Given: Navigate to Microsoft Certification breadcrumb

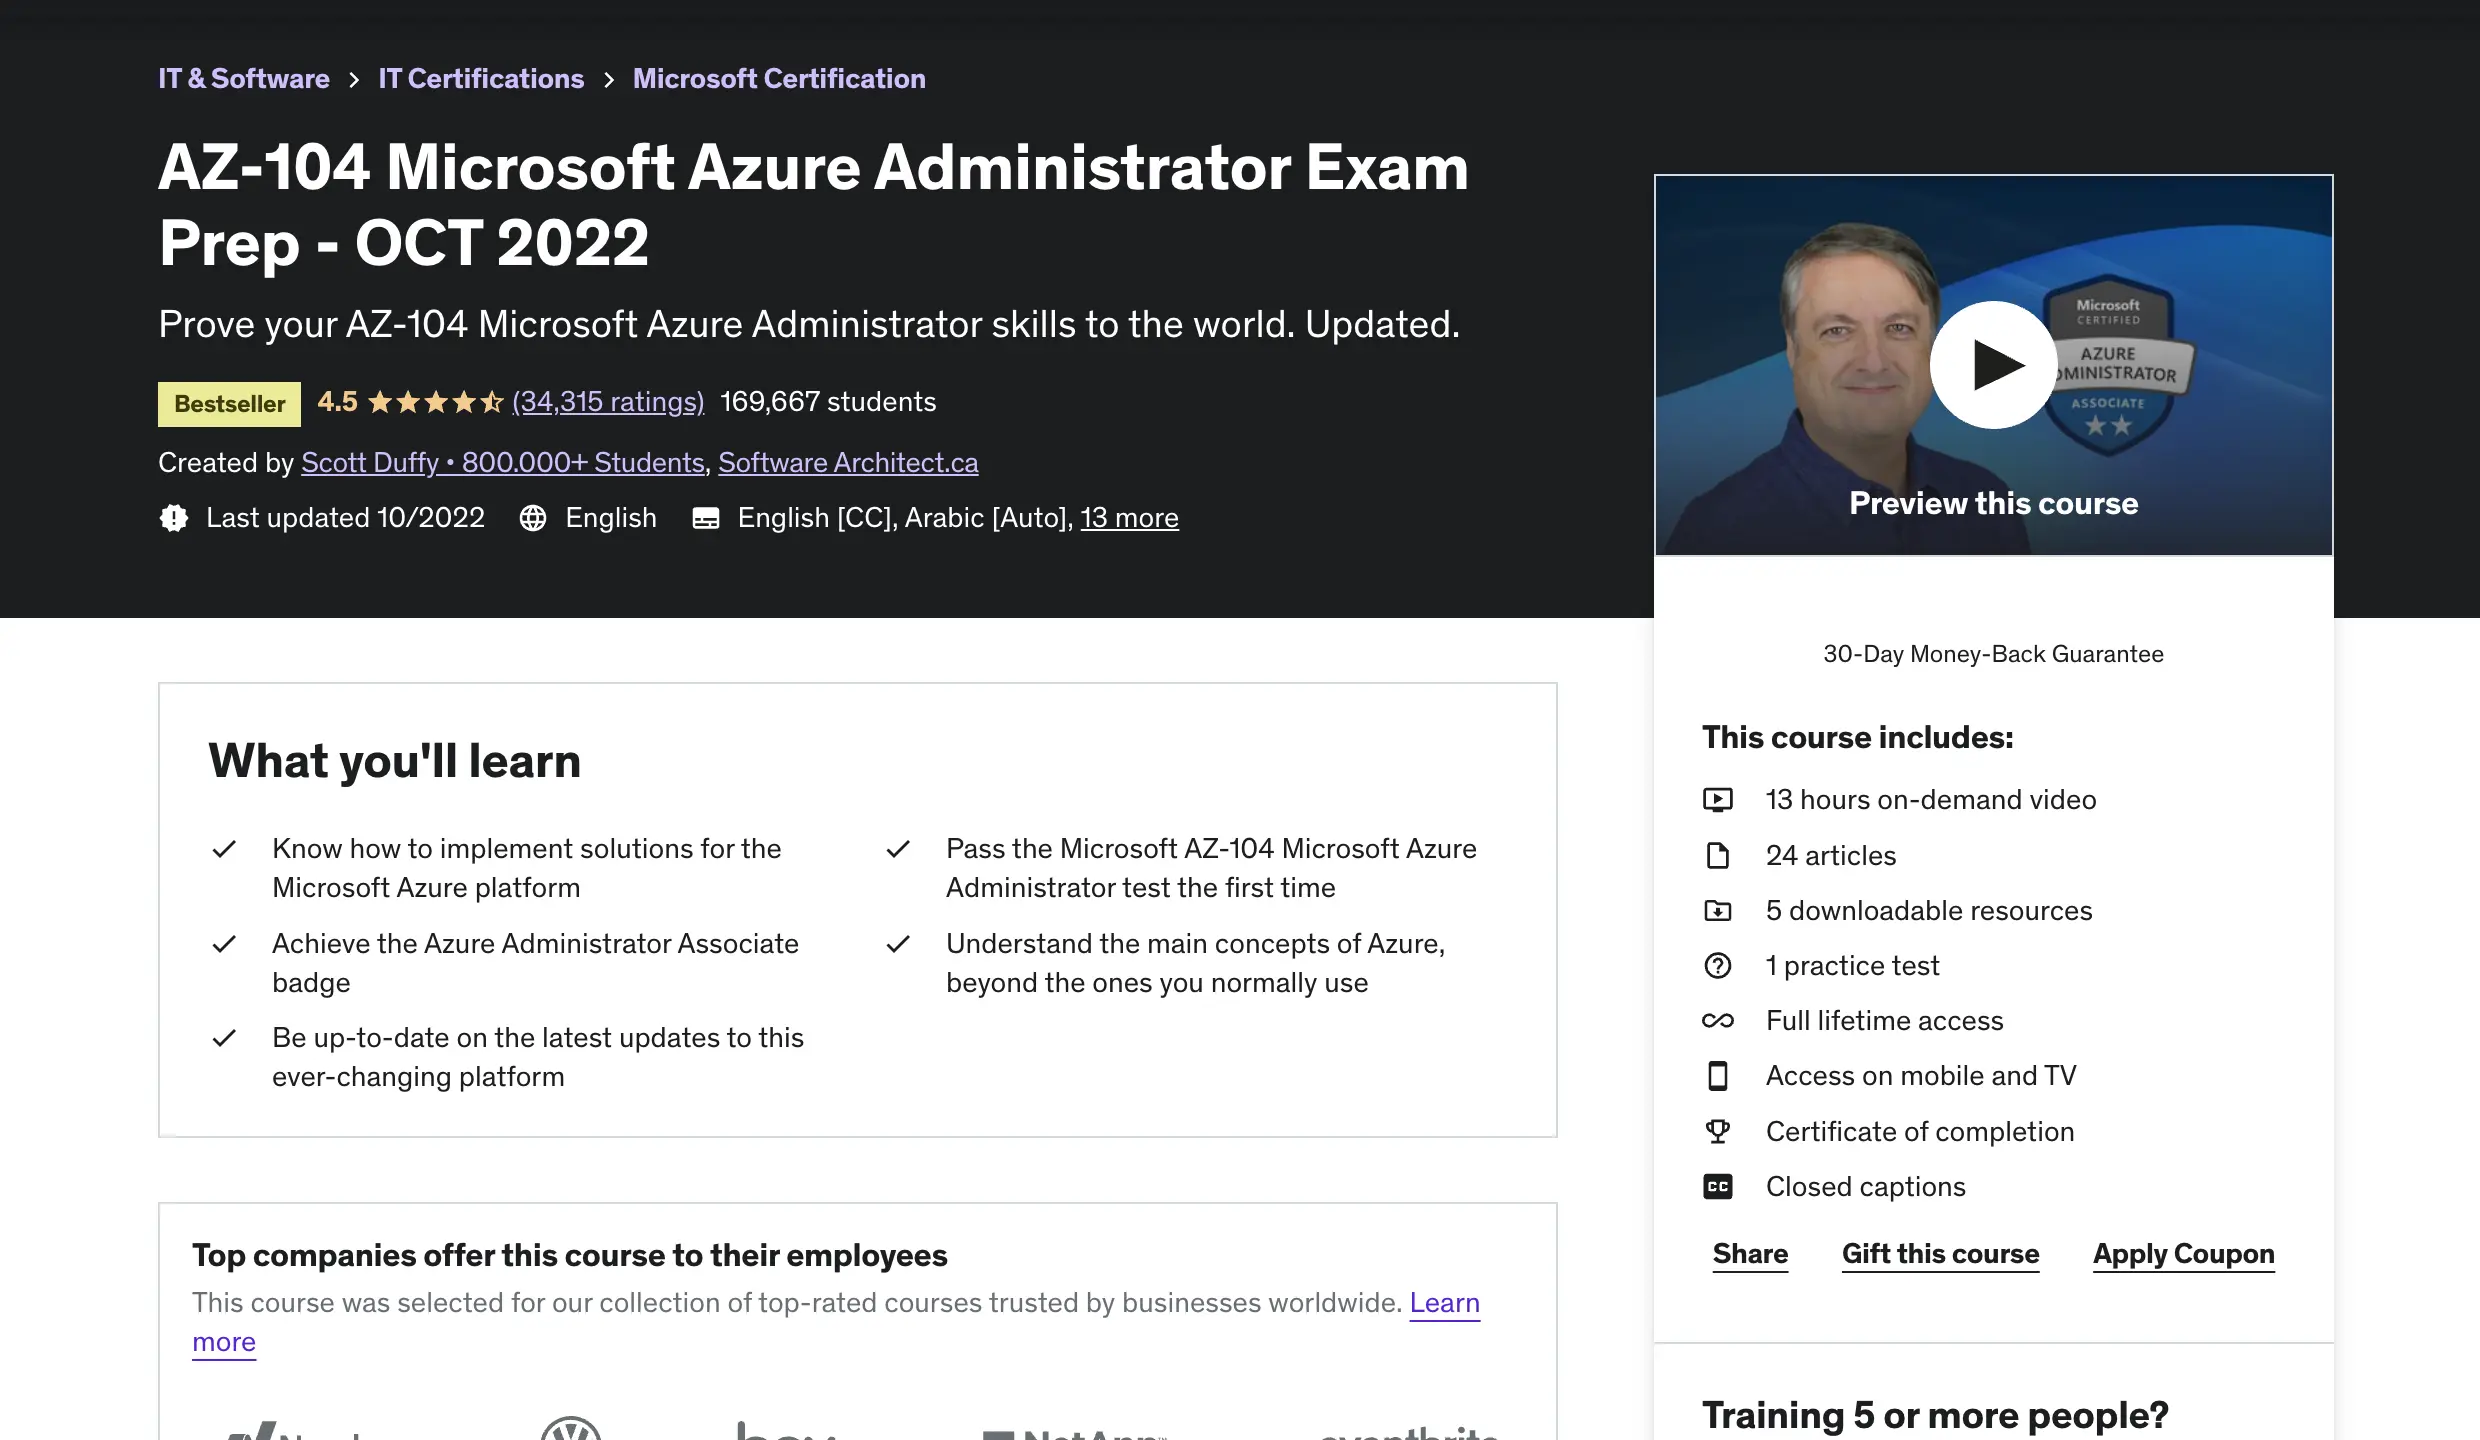Looking at the screenshot, I should tap(779, 79).
